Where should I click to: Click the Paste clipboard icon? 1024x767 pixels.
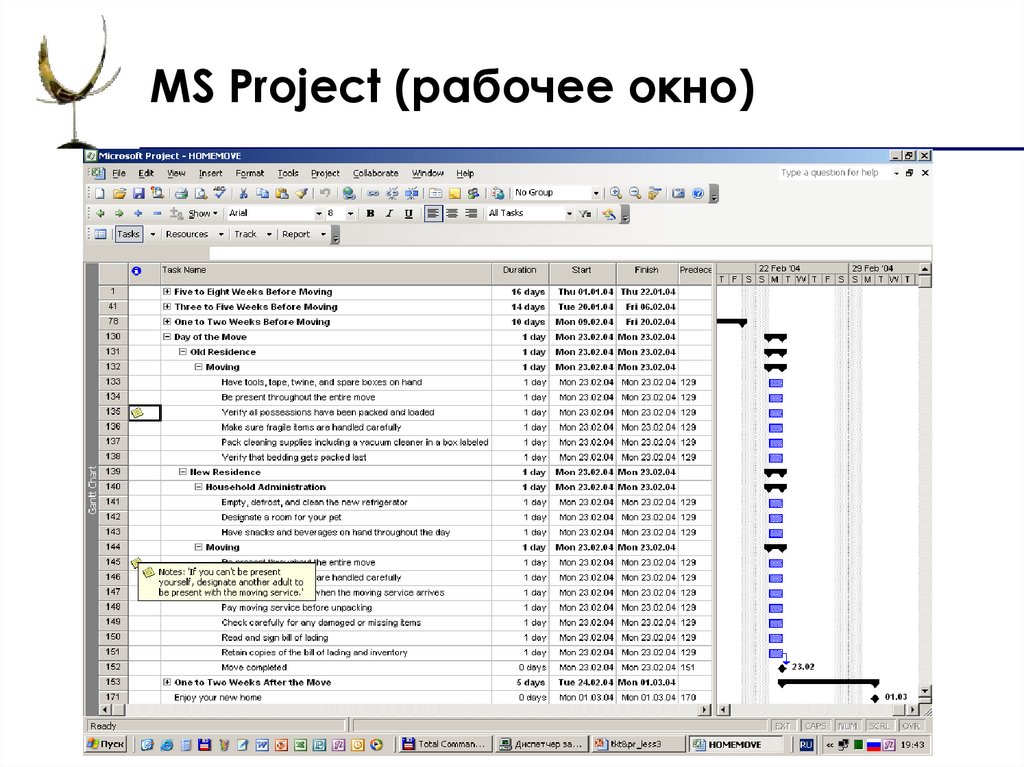tap(282, 193)
